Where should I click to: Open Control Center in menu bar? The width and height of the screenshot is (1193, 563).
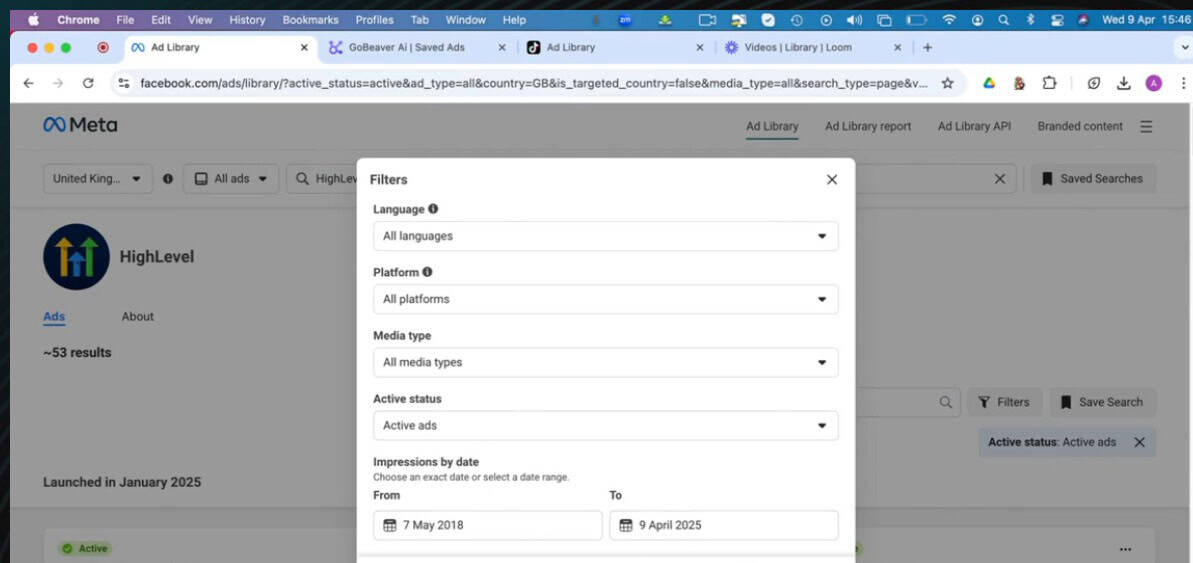[x=1057, y=20]
